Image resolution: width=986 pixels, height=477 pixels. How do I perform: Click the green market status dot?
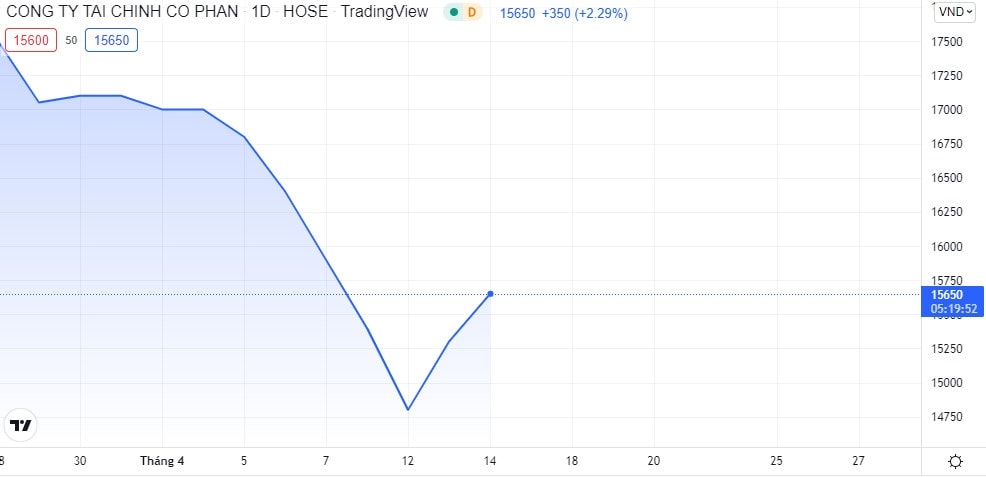tap(454, 12)
